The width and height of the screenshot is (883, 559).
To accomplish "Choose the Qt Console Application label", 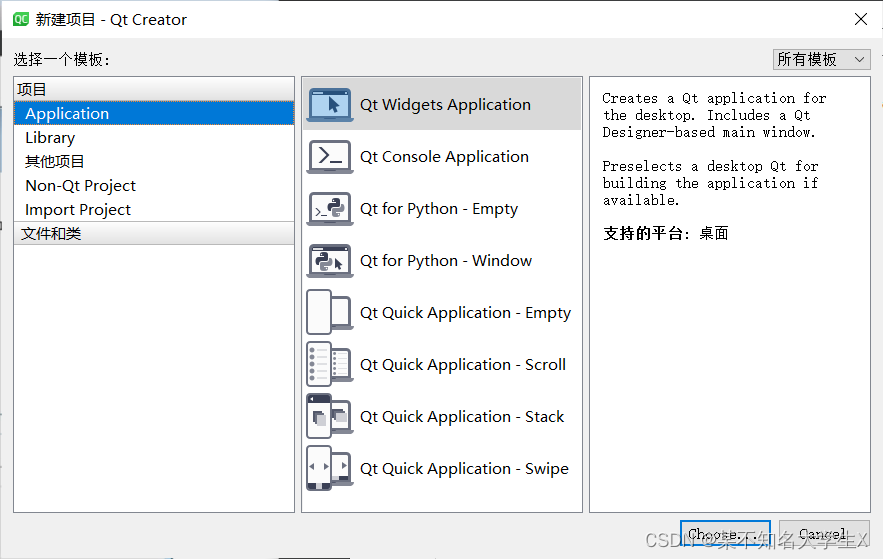I will coord(444,156).
